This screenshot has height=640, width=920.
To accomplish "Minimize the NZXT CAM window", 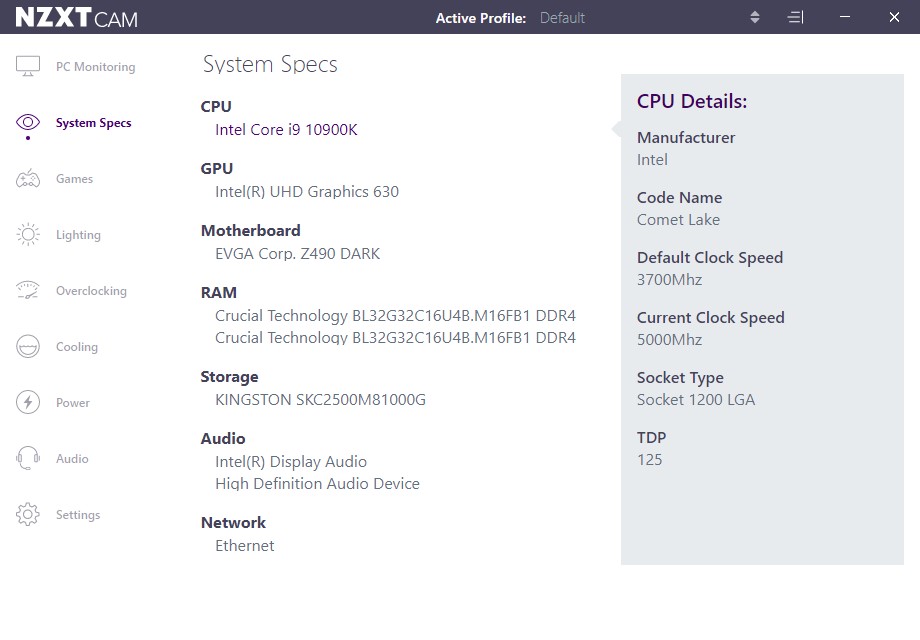I will (845, 17).
